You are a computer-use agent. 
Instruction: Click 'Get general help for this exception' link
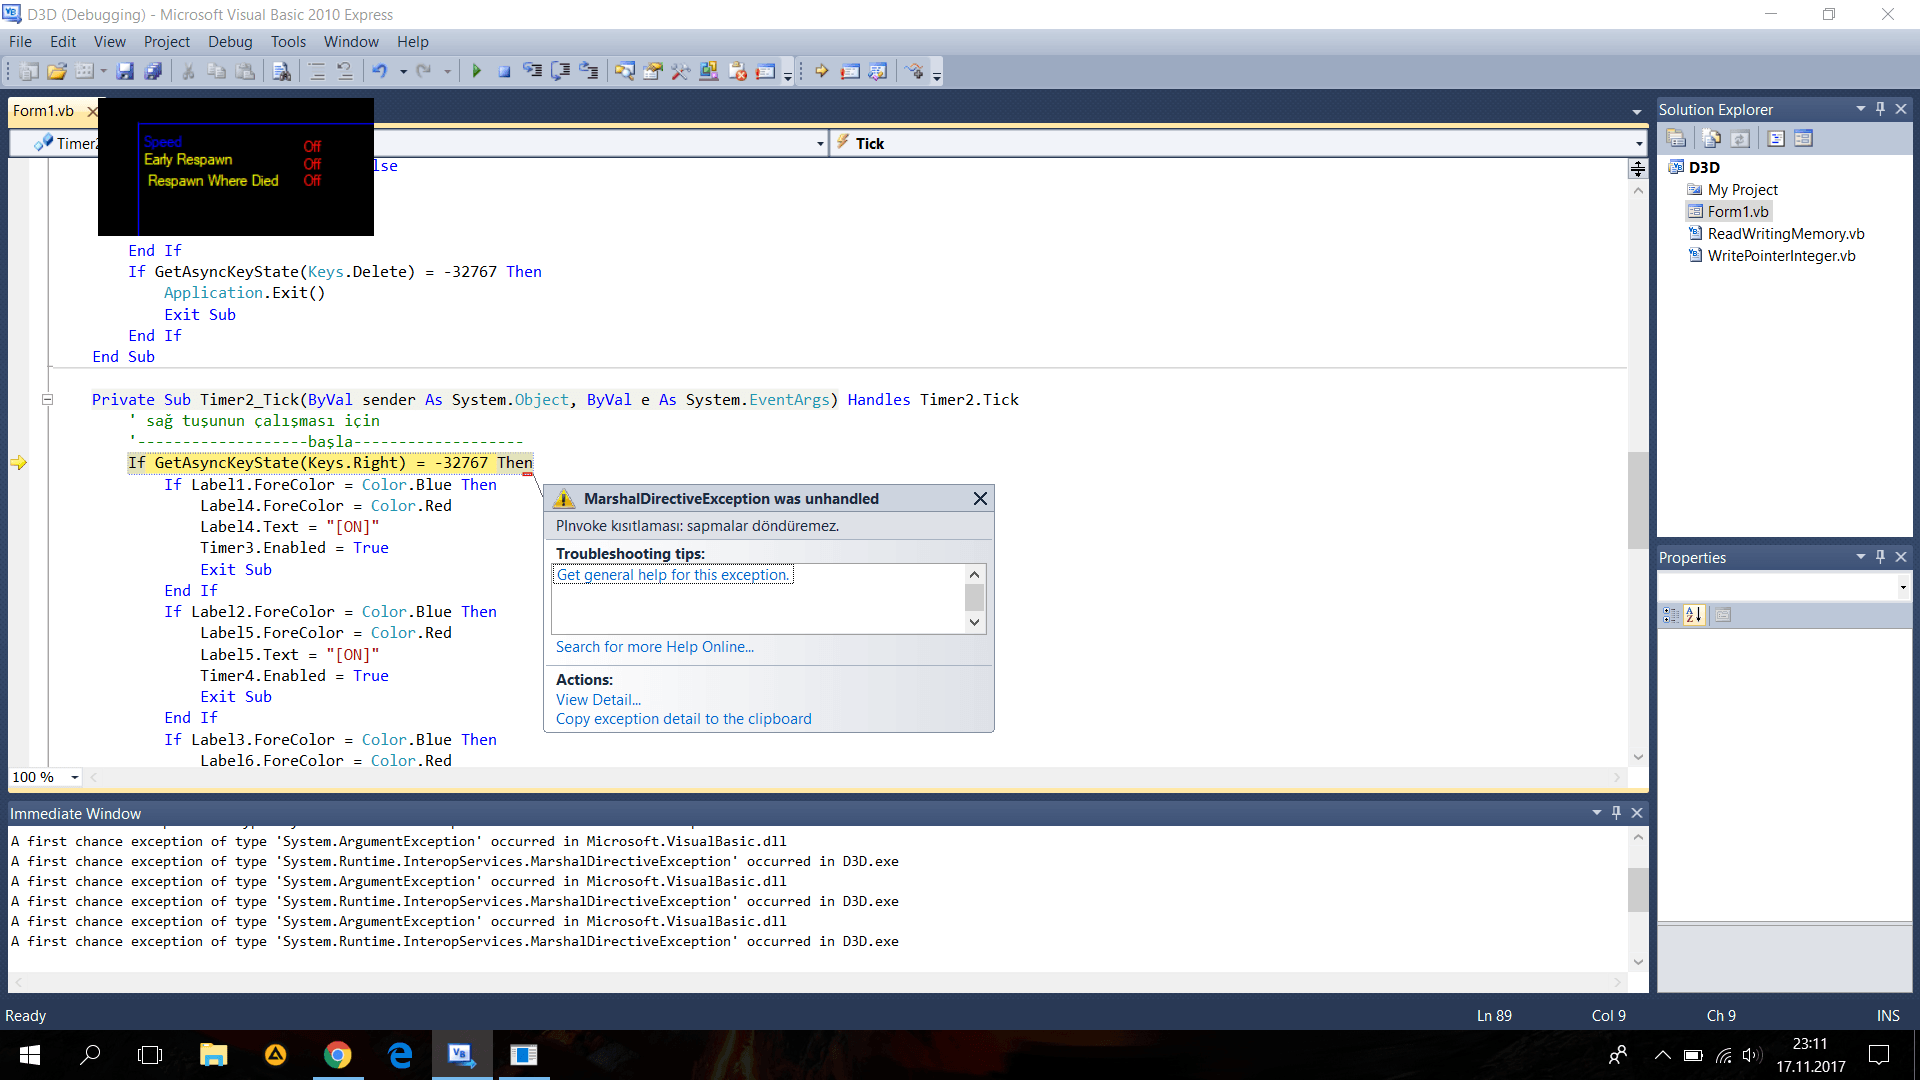tap(673, 575)
